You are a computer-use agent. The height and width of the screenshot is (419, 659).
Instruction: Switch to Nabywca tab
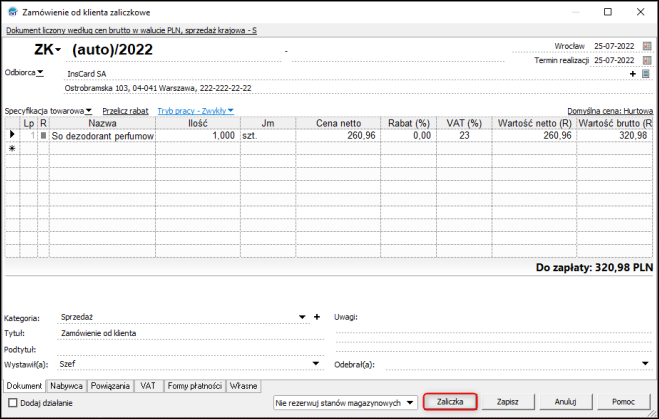66,386
